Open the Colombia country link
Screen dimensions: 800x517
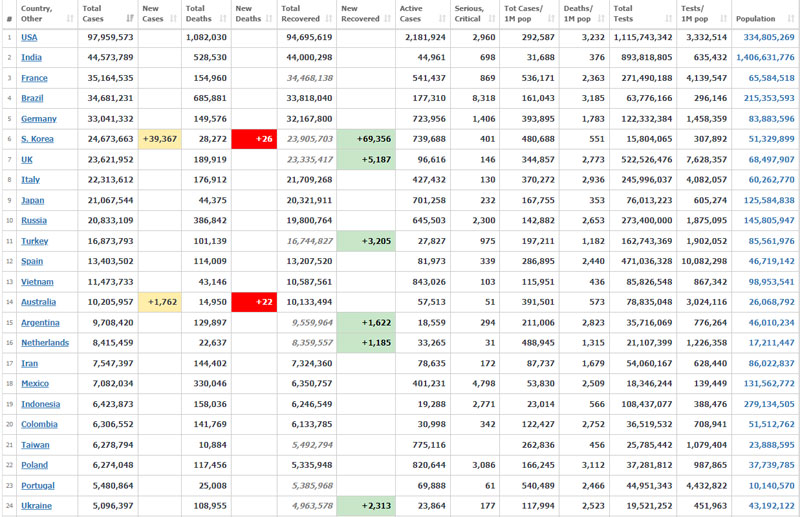(x=39, y=425)
